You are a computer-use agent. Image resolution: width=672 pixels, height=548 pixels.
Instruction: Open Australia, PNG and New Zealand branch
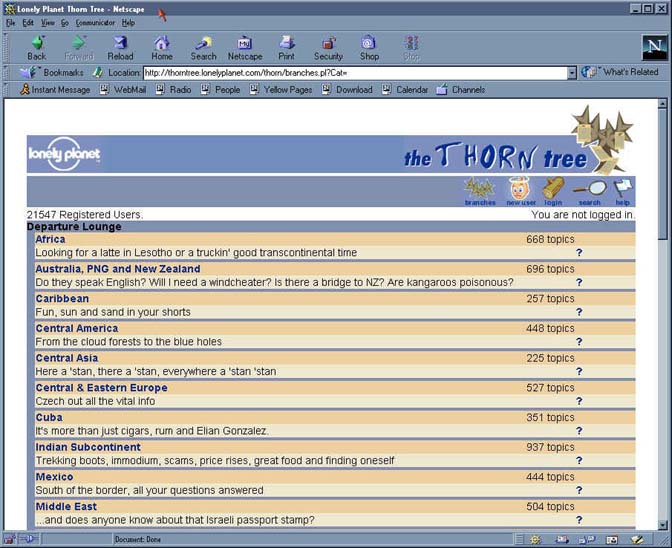117,269
